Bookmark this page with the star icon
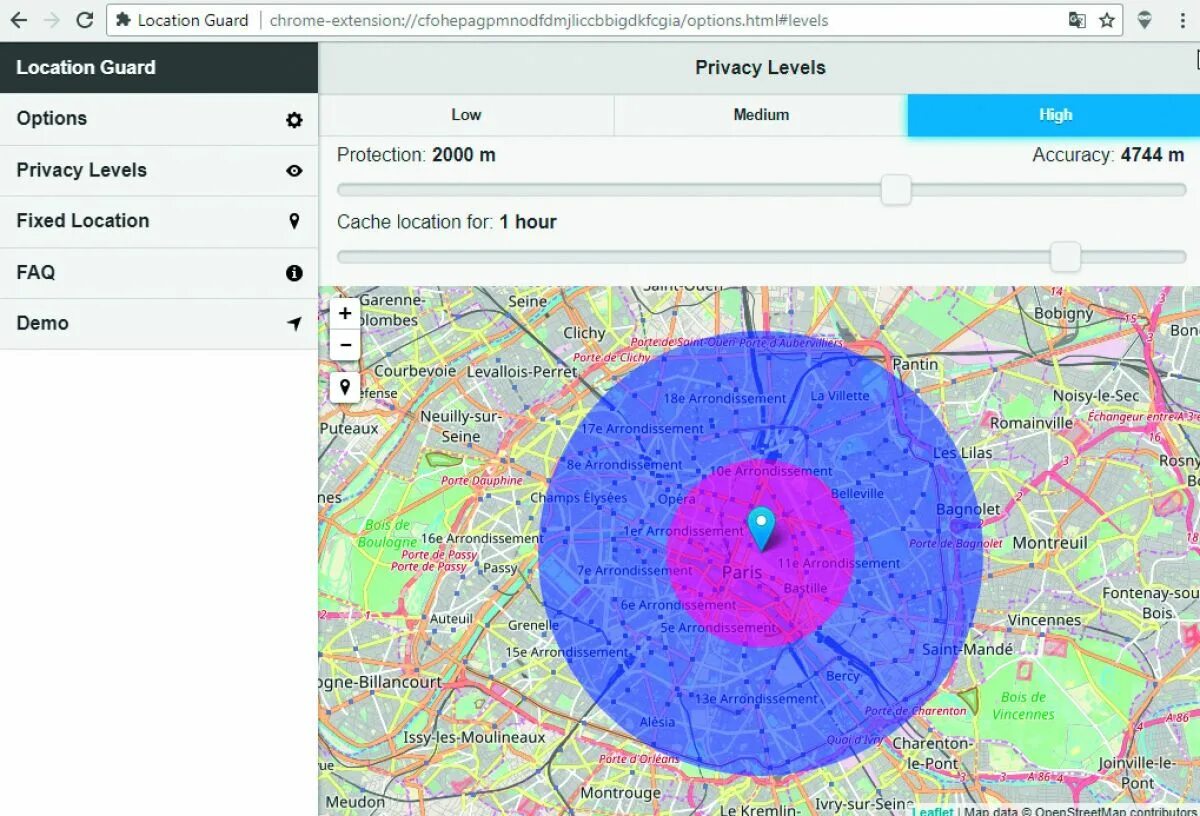The height and width of the screenshot is (816, 1200). click(x=1107, y=20)
